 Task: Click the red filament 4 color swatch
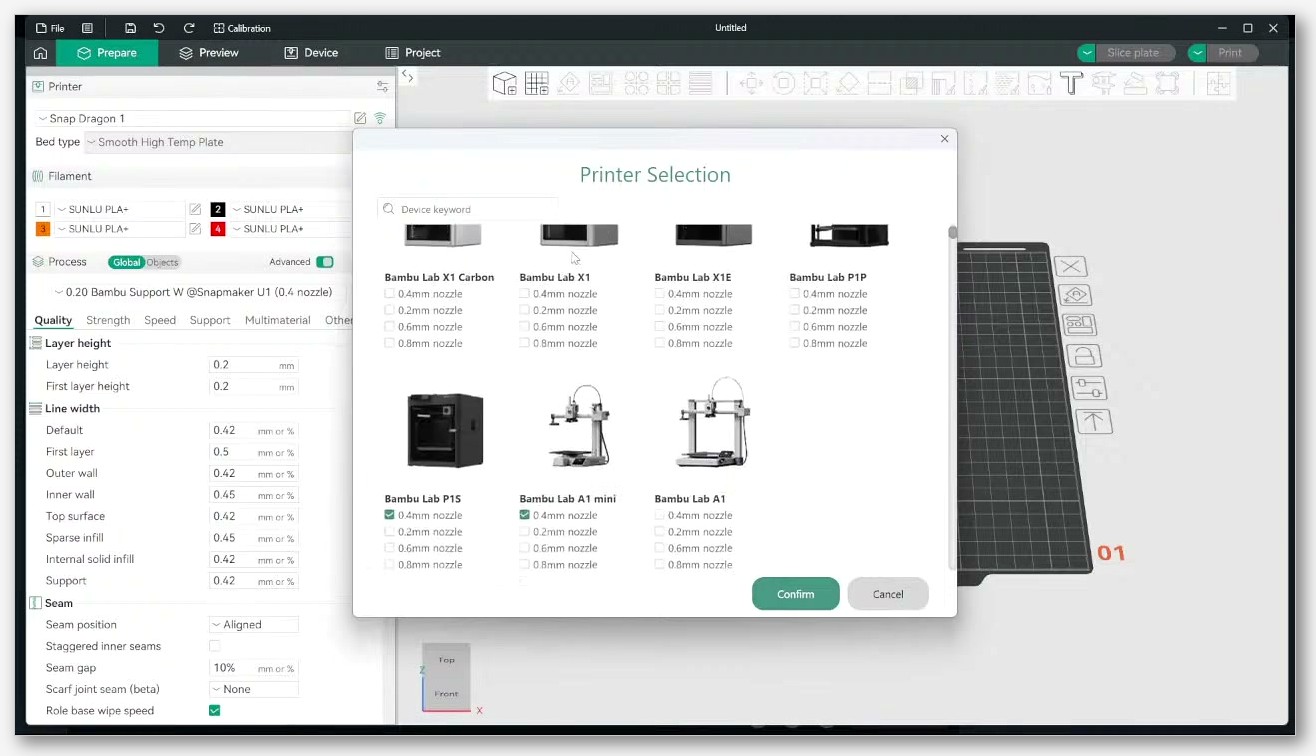click(x=218, y=229)
